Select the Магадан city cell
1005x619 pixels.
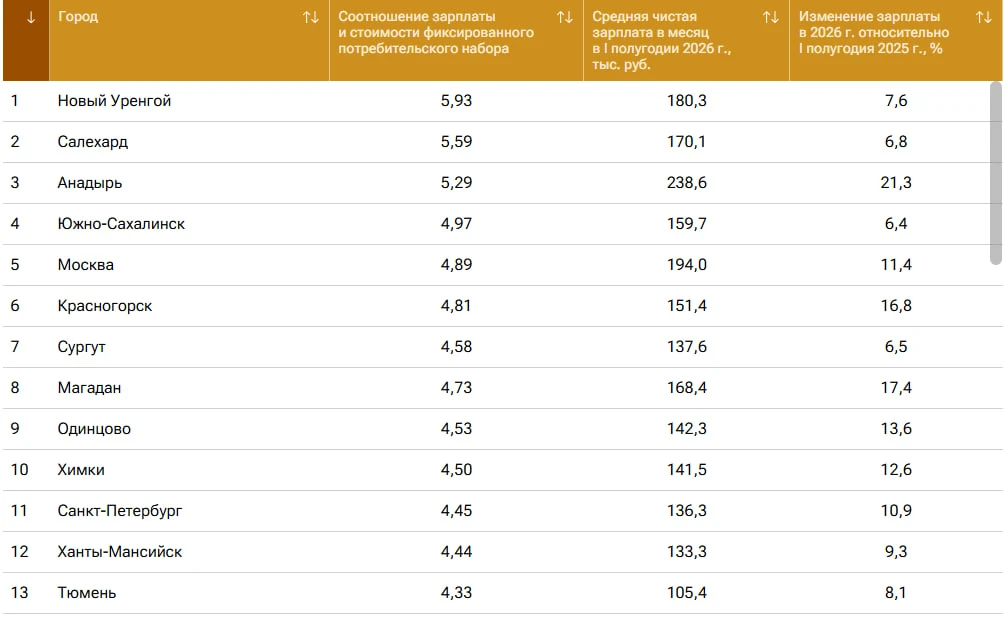click(x=89, y=388)
